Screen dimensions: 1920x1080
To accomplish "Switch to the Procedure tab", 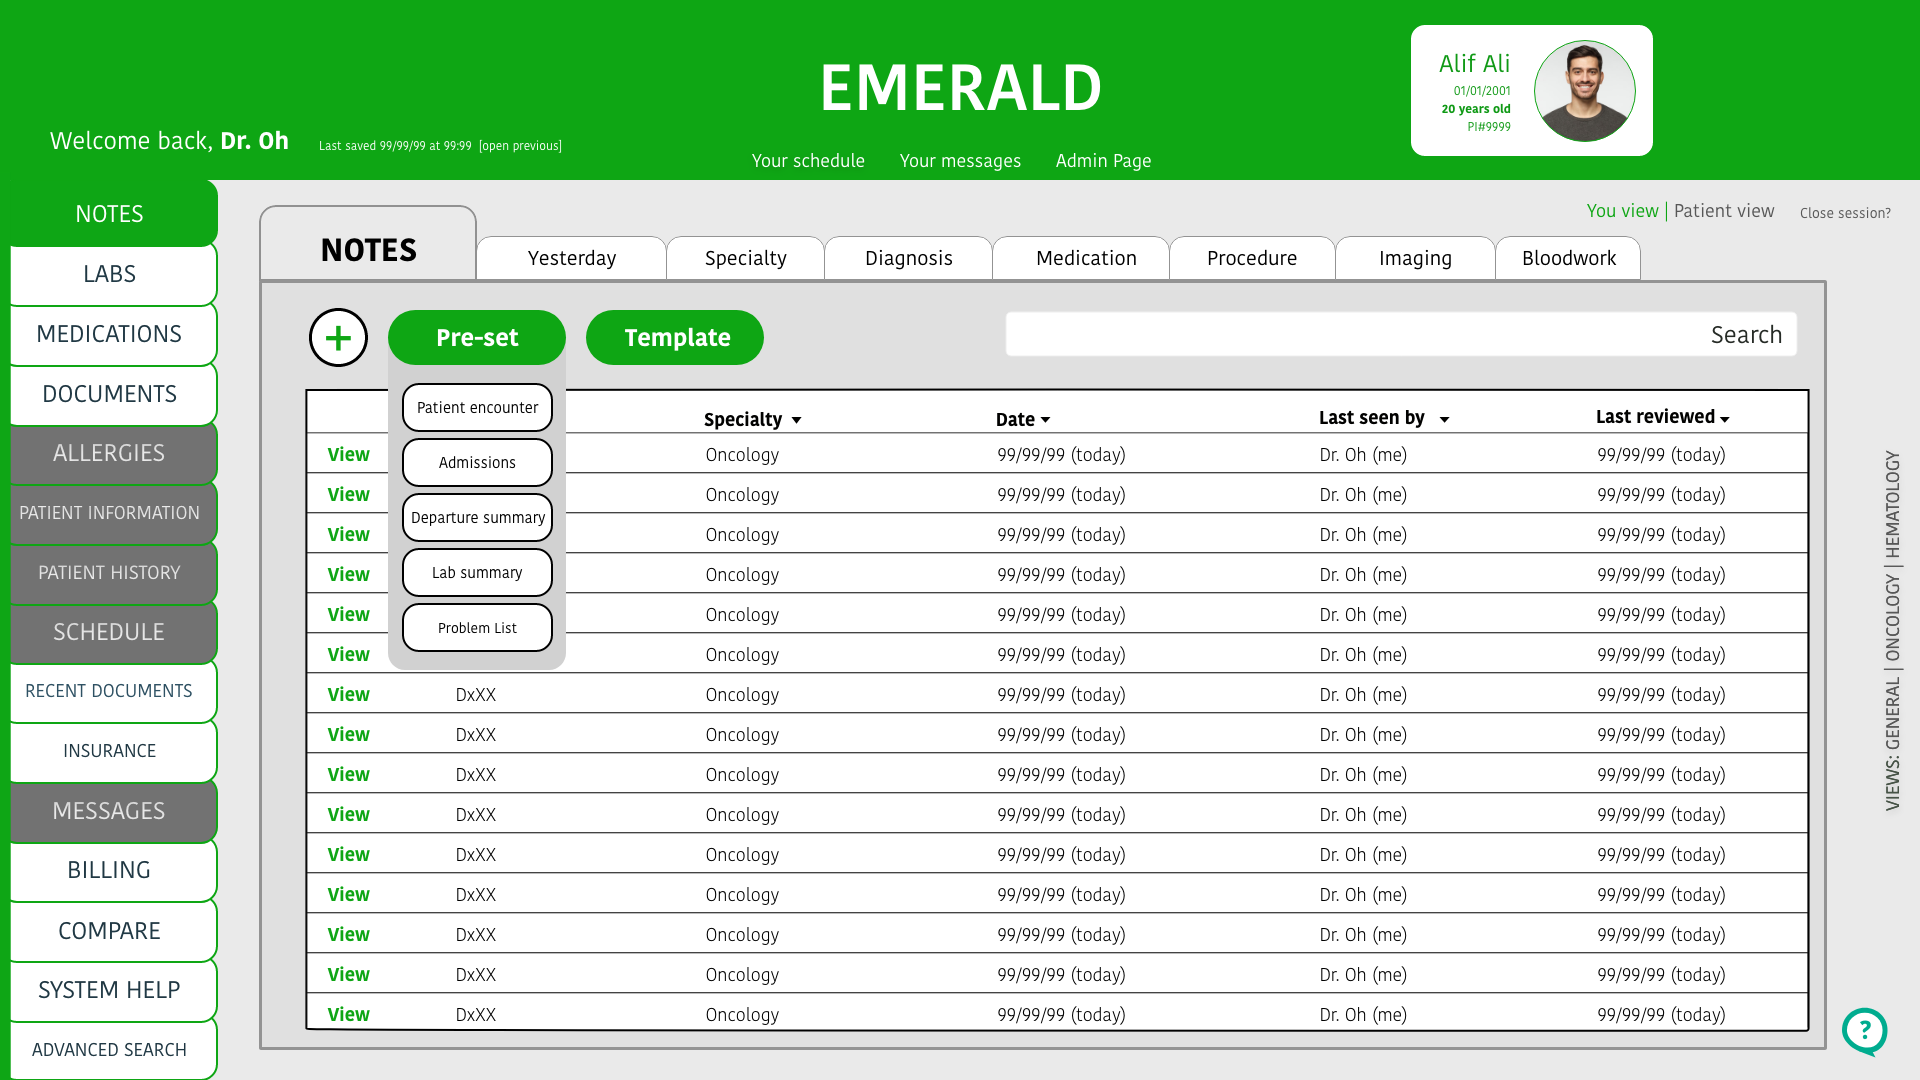I will tap(1252, 258).
